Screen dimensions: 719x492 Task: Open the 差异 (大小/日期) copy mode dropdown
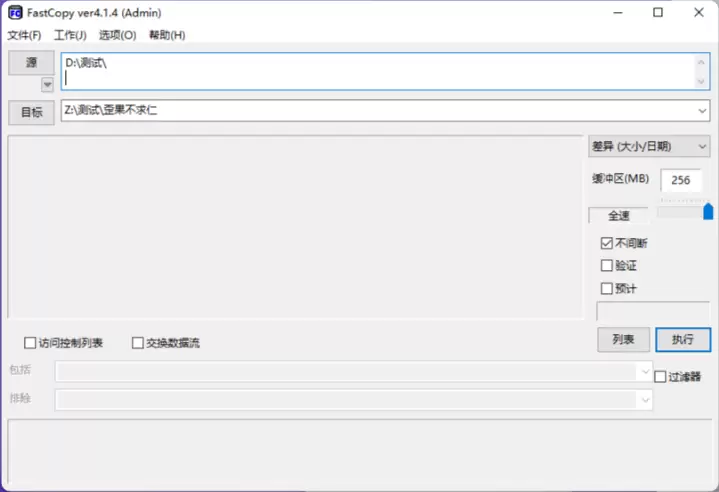[x=649, y=146]
